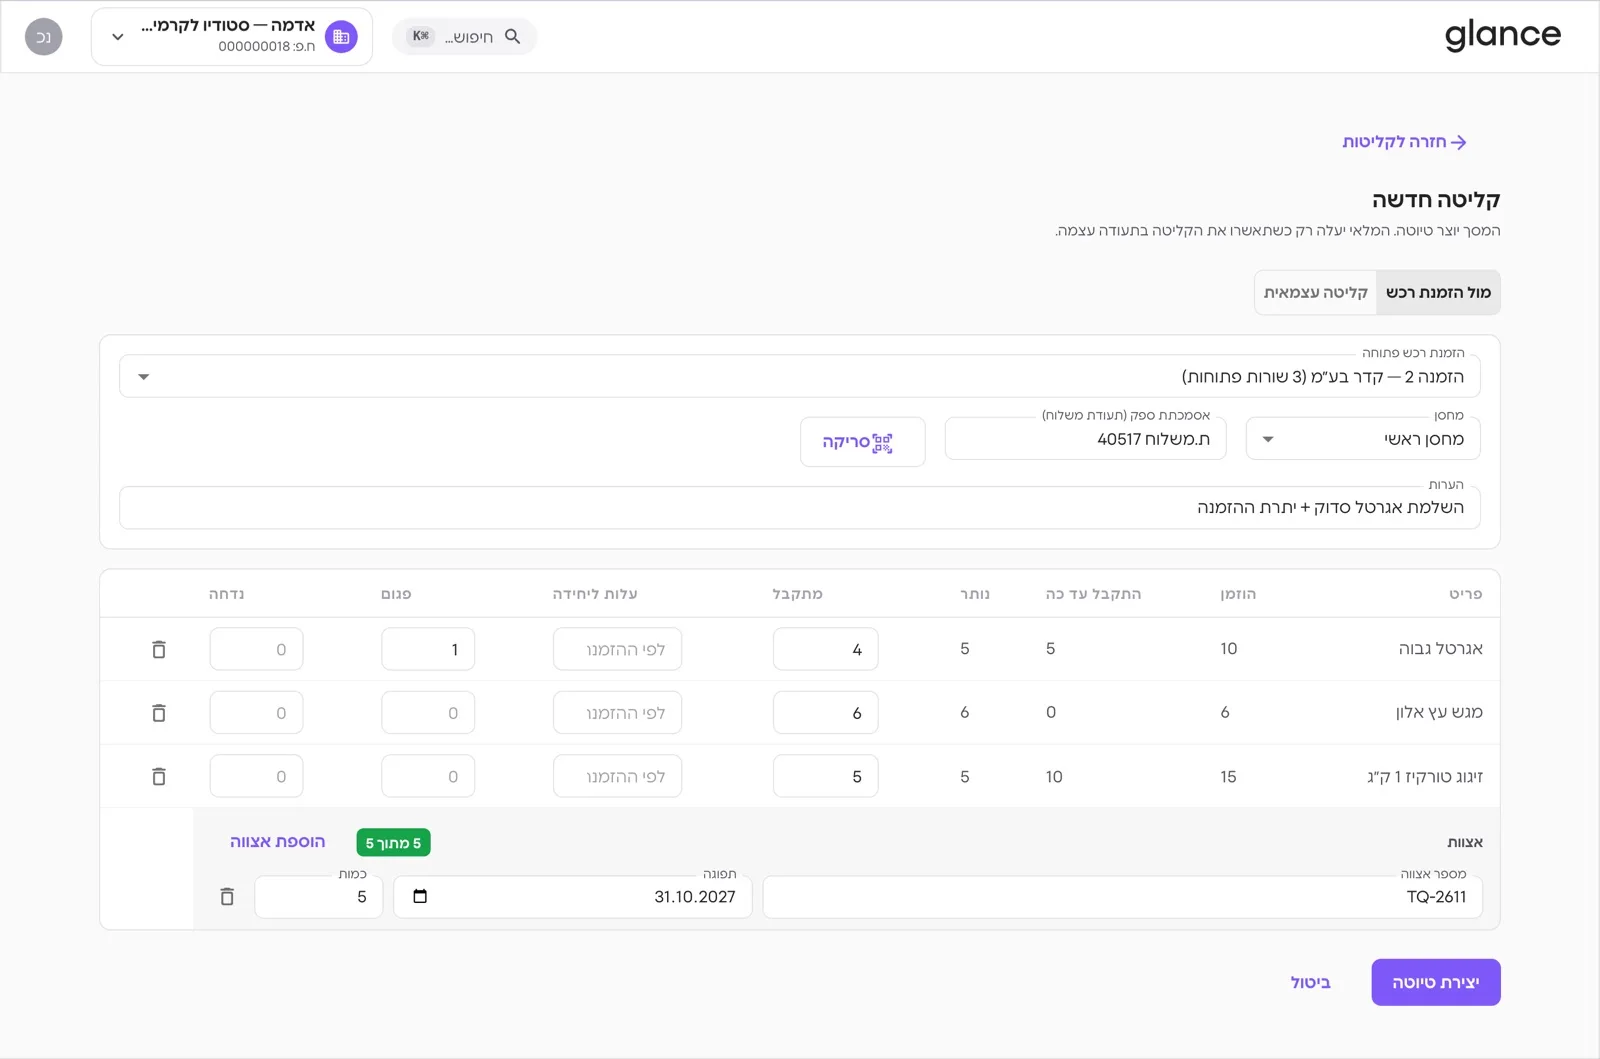The image size is (1600, 1059).
Task: Click the 5 מתוך 5 green badge
Action: pos(393,843)
